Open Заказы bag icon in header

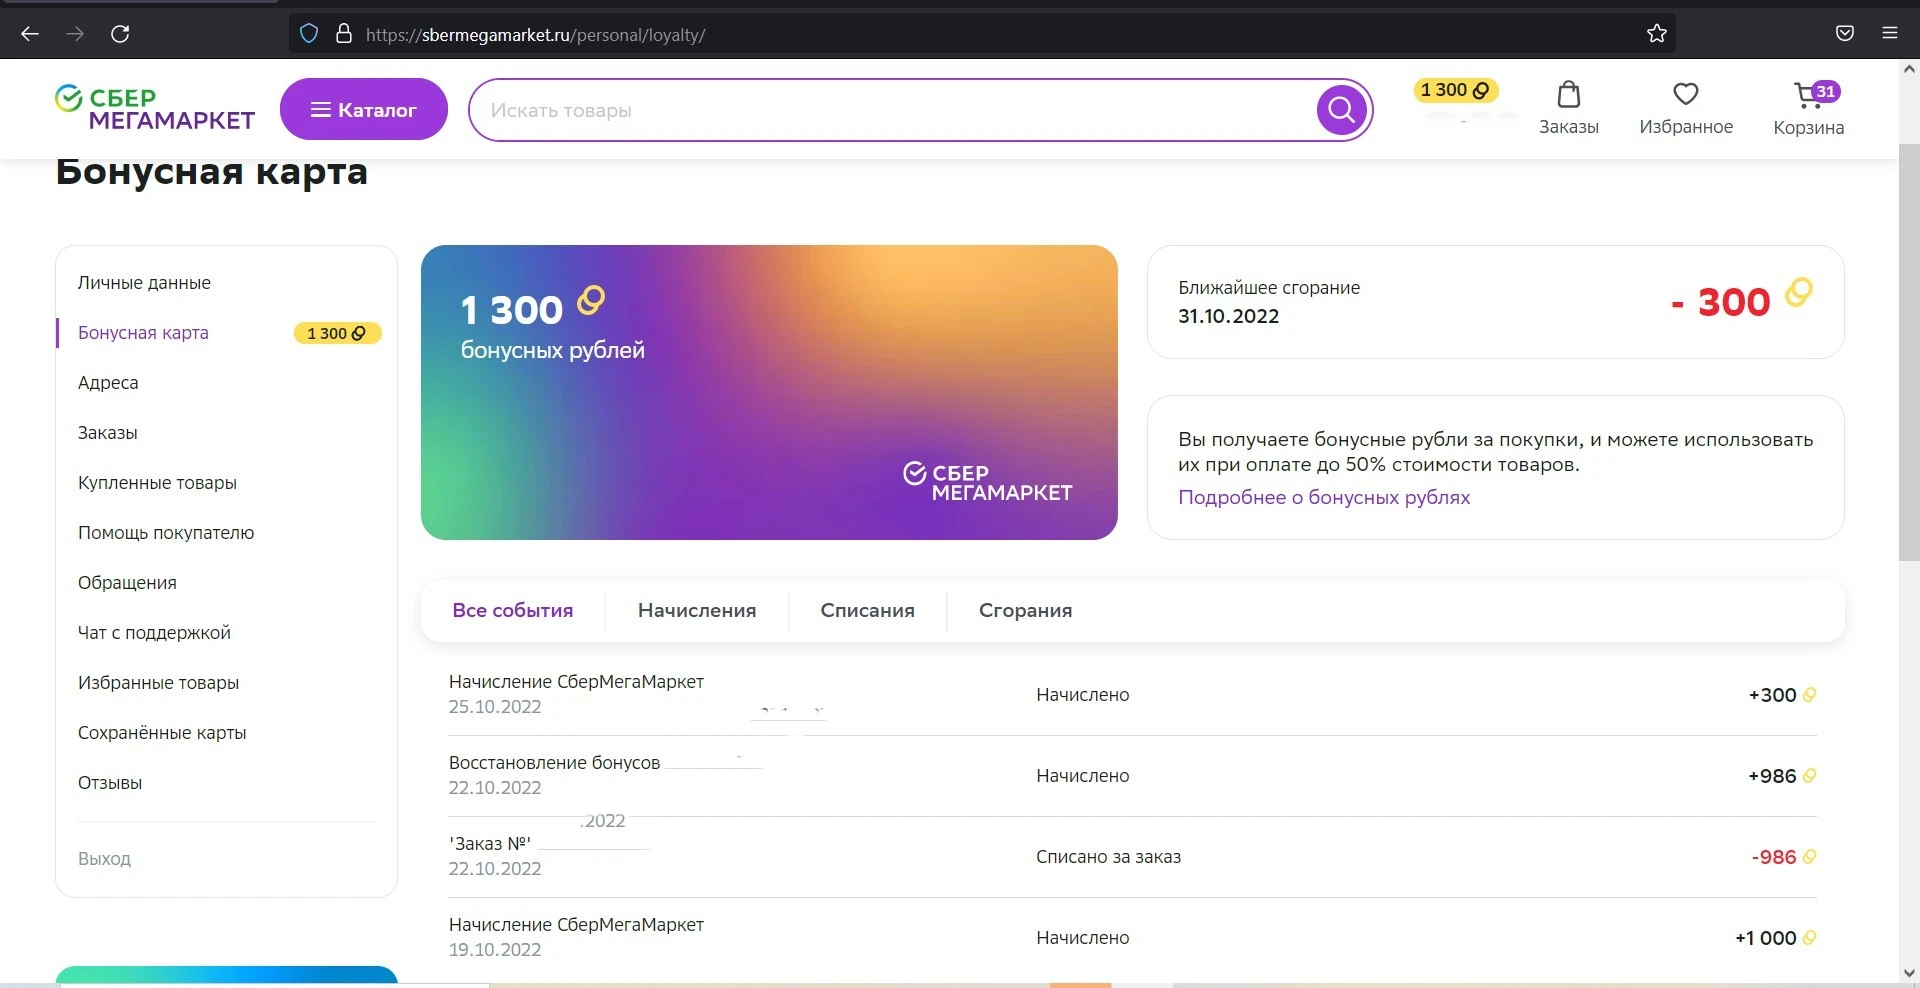(x=1569, y=108)
